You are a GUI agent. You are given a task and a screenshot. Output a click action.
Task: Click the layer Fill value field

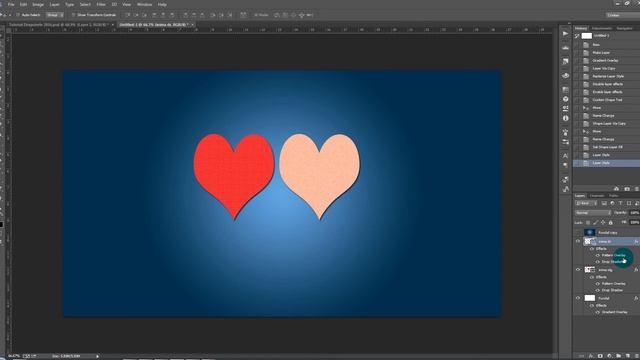click(x=634, y=222)
